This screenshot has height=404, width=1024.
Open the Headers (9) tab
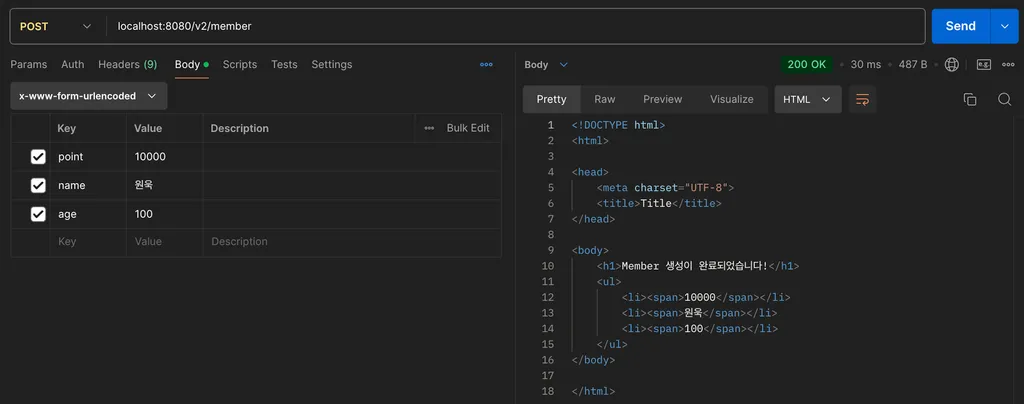127,65
